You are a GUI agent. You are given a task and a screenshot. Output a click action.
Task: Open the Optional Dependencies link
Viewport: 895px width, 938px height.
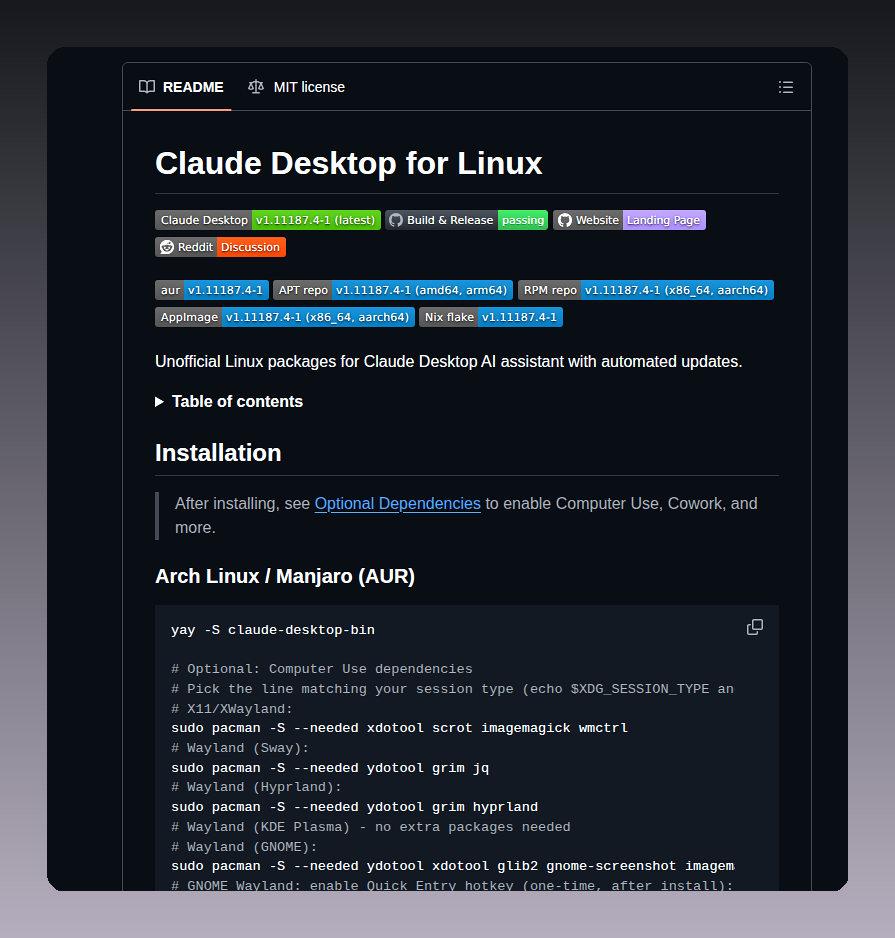pos(398,504)
